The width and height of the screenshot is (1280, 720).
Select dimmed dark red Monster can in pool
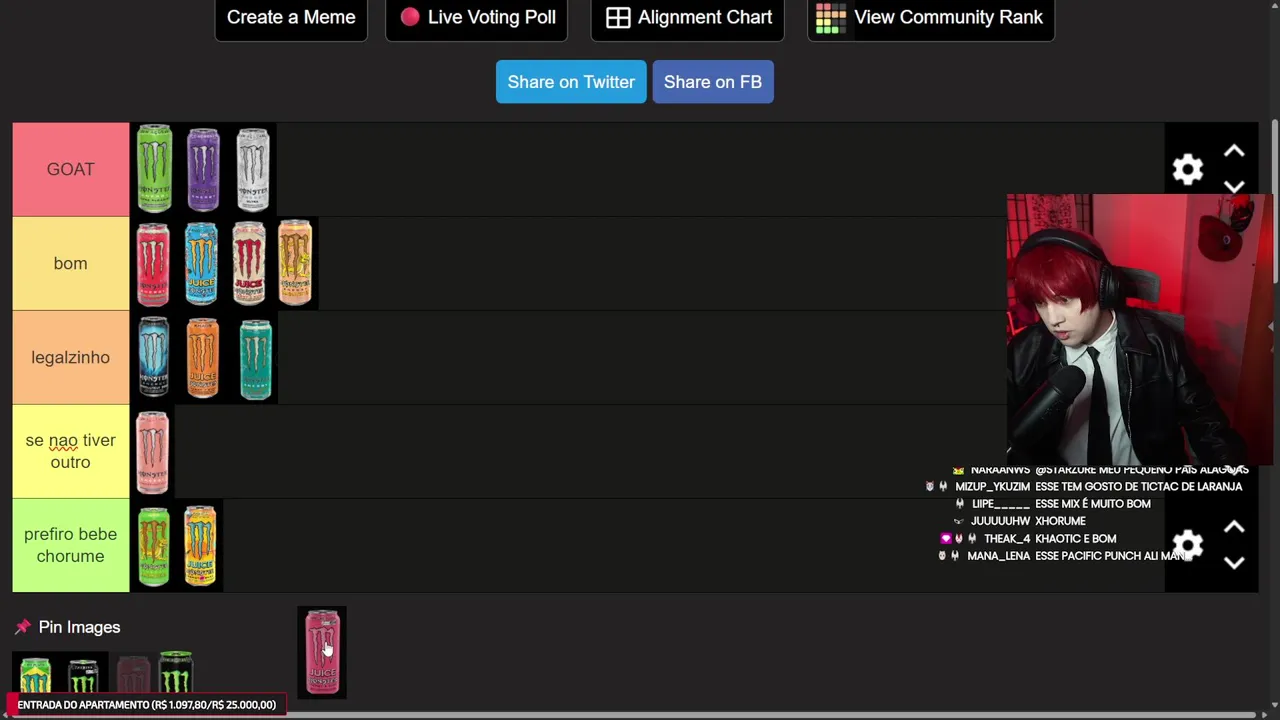133,675
